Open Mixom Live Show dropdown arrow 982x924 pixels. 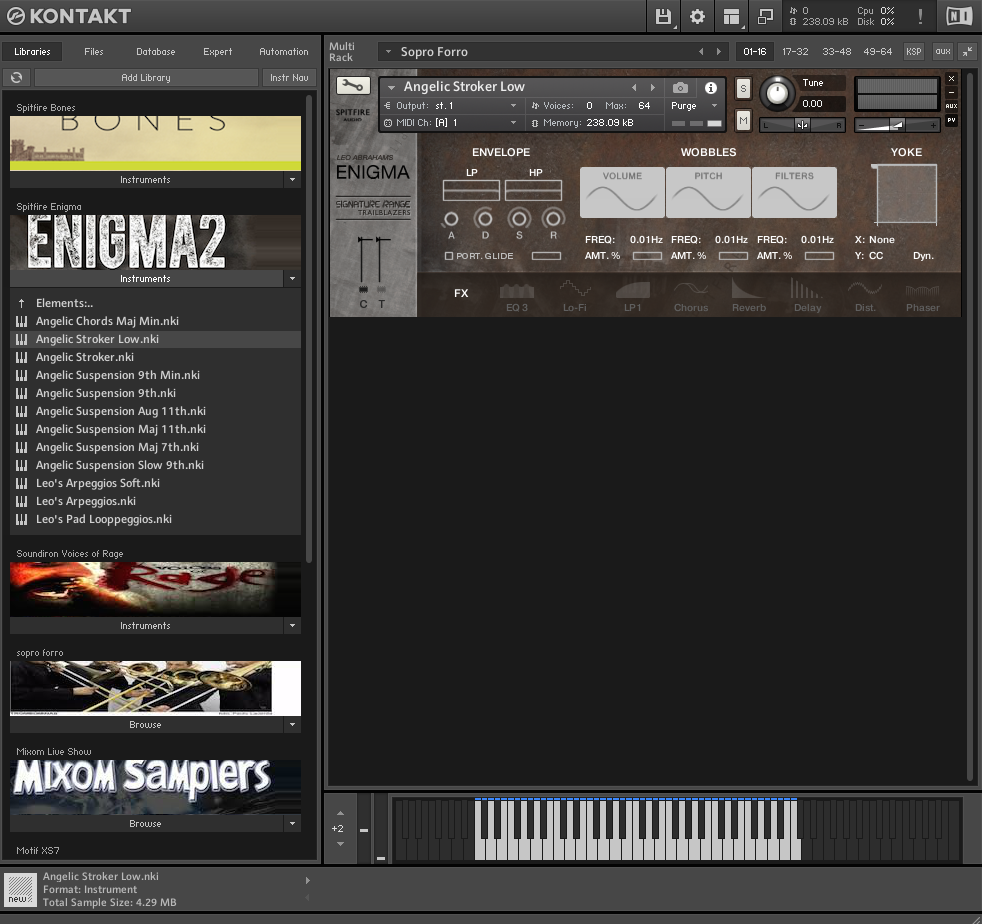pos(292,824)
